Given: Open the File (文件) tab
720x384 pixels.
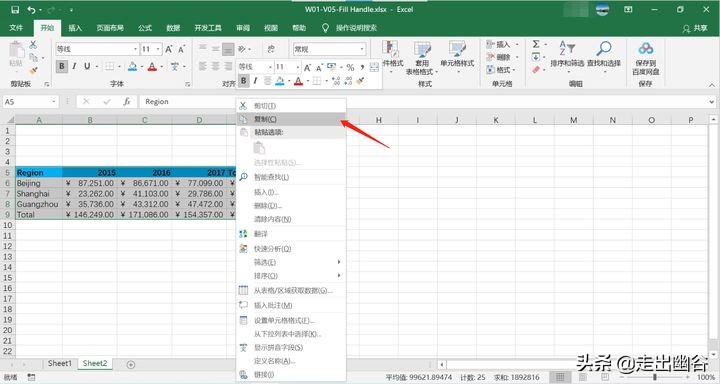Looking at the screenshot, I should point(16,28).
